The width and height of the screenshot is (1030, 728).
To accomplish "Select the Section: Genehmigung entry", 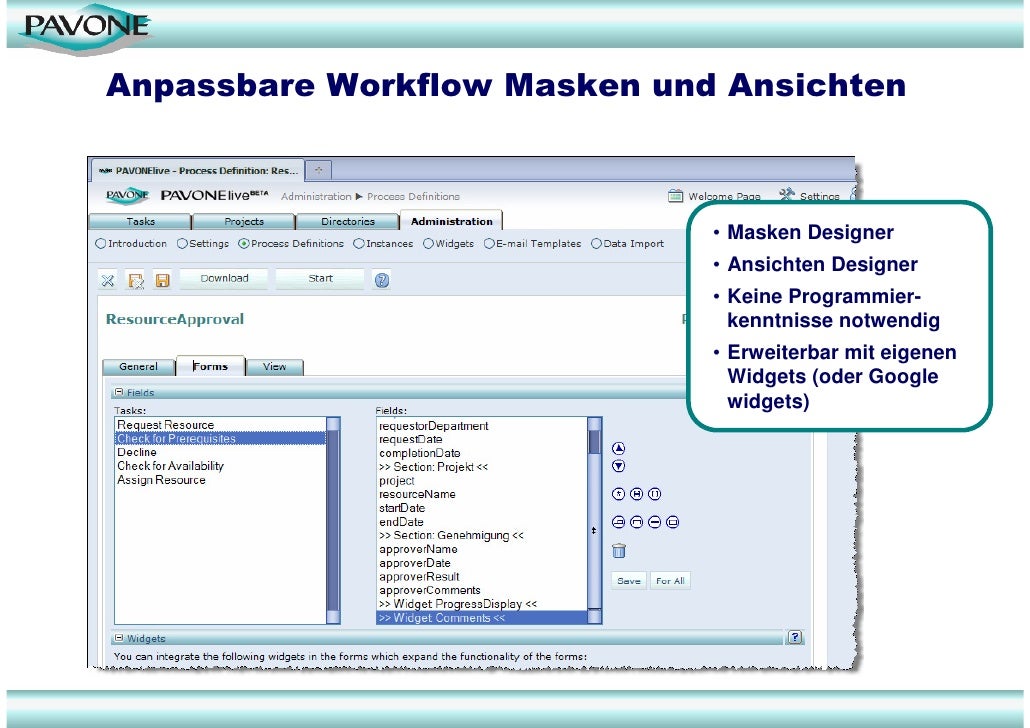I will tap(482, 535).
